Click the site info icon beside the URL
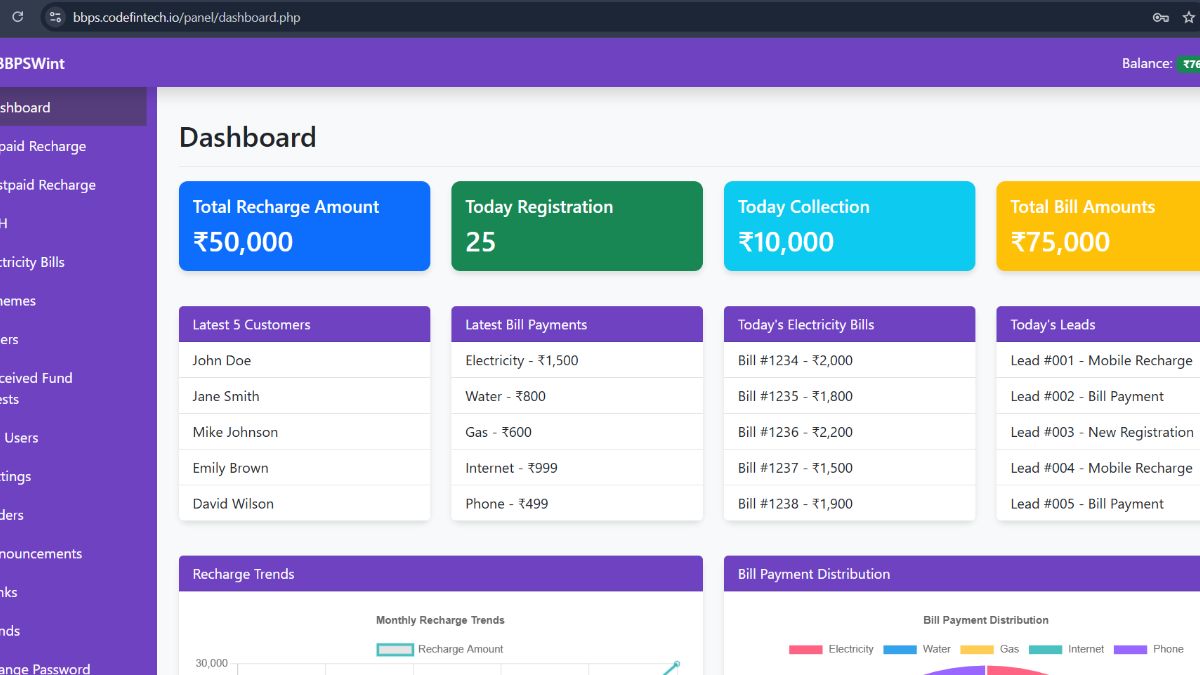Viewport: 1200px width, 675px height. point(55,17)
